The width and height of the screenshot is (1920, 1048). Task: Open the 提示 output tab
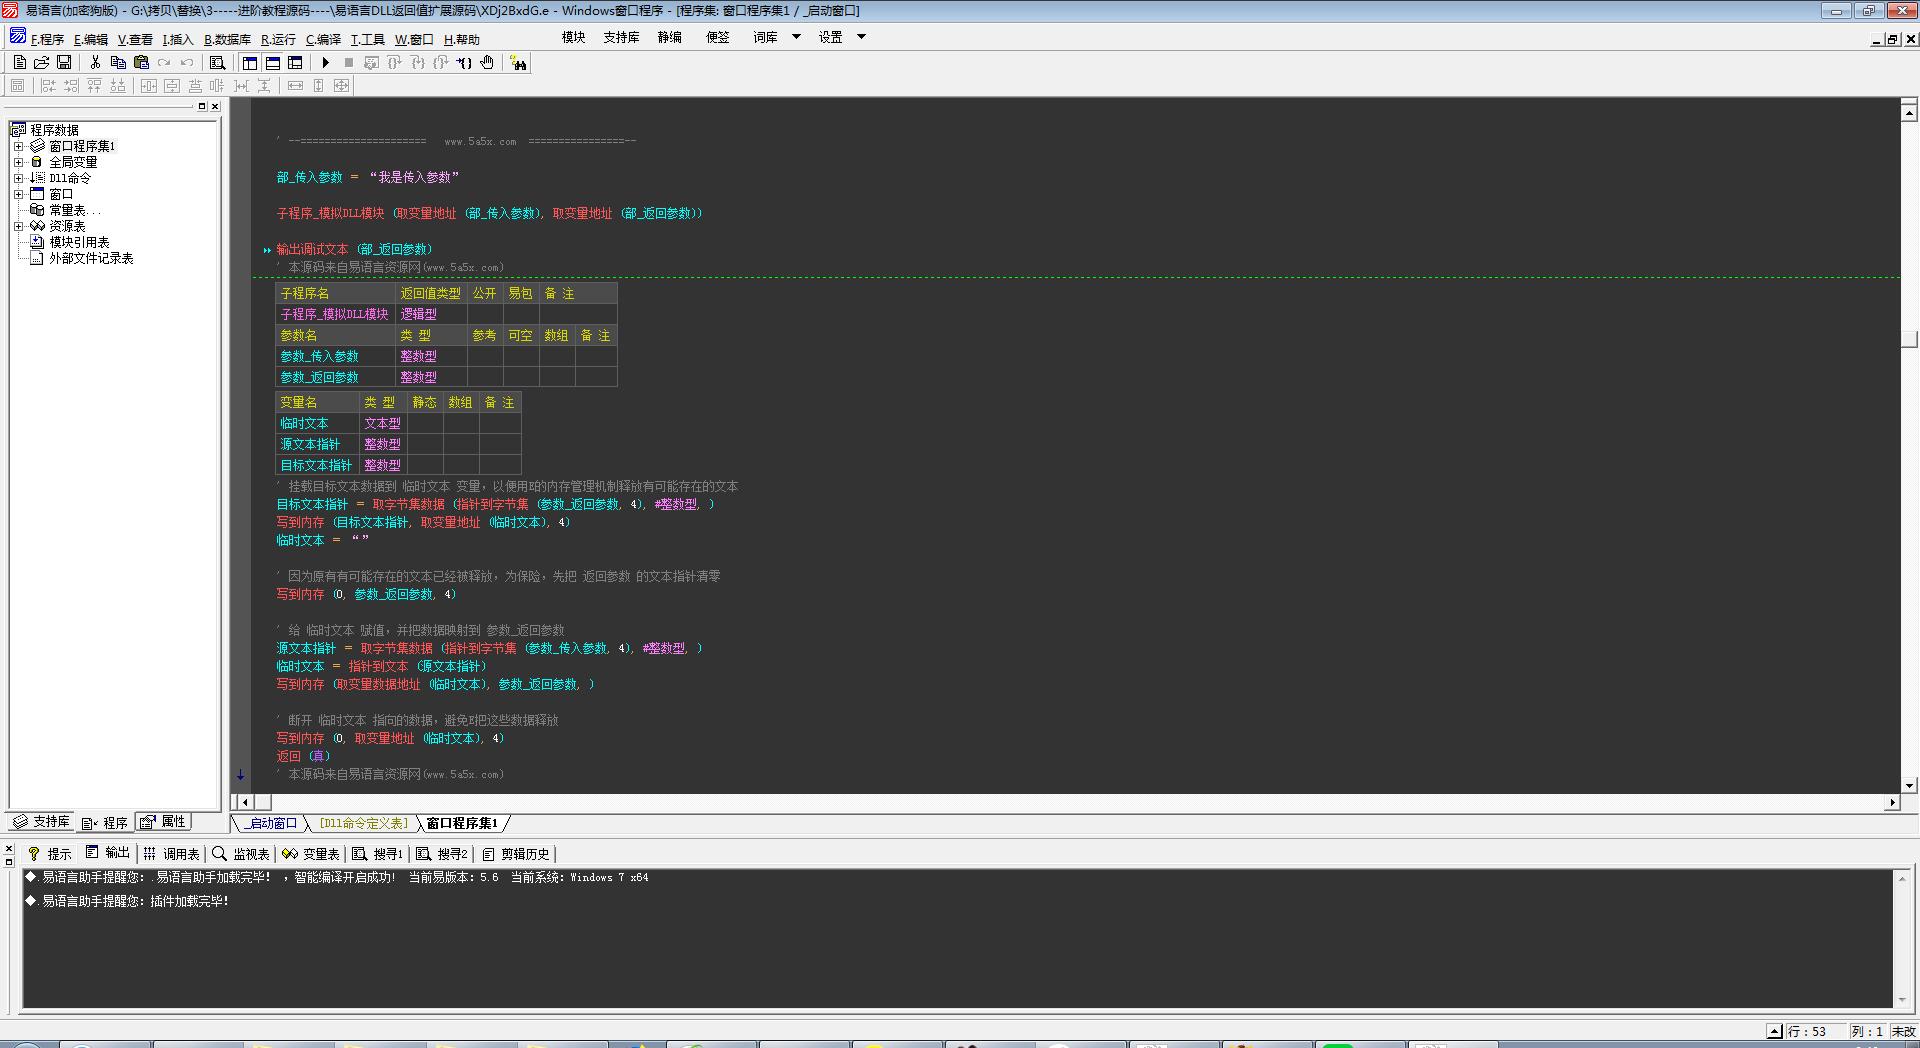pyautogui.click(x=50, y=854)
